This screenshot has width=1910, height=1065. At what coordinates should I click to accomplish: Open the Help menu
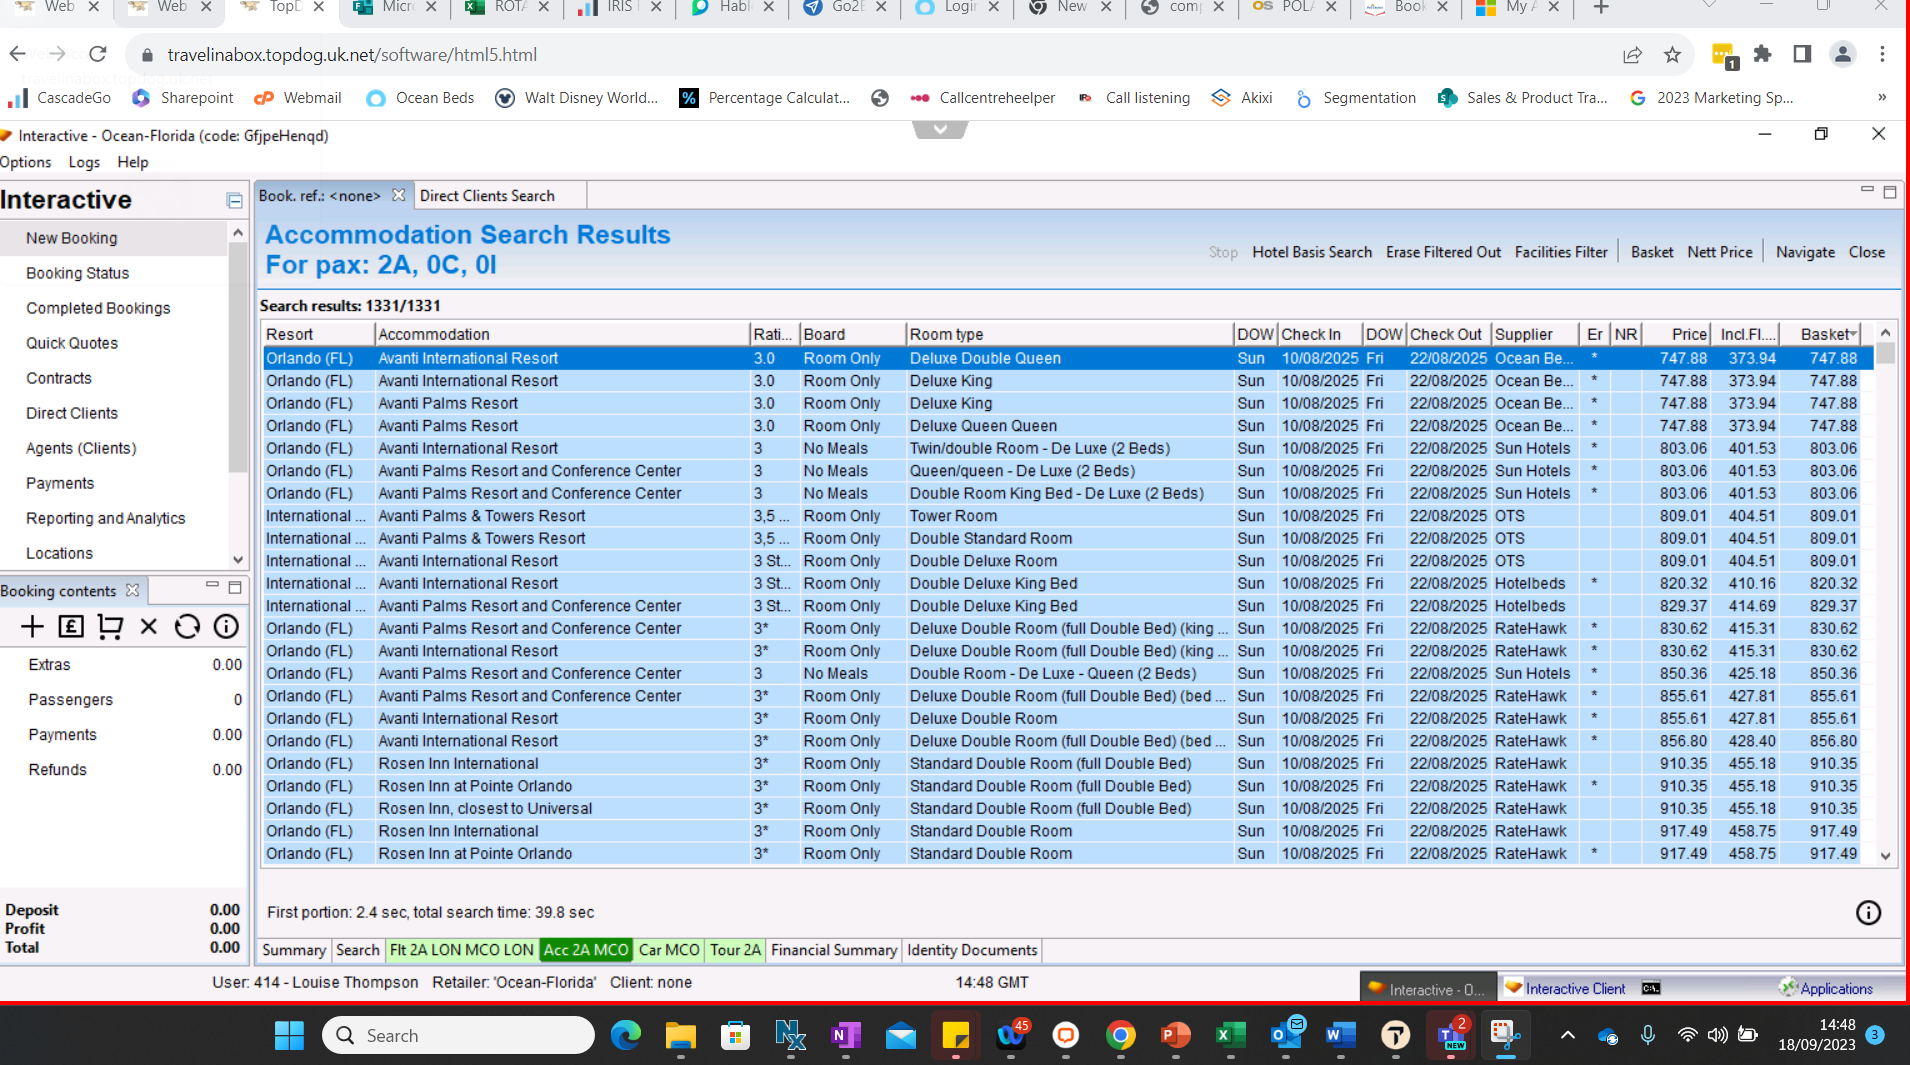(x=133, y=162)
